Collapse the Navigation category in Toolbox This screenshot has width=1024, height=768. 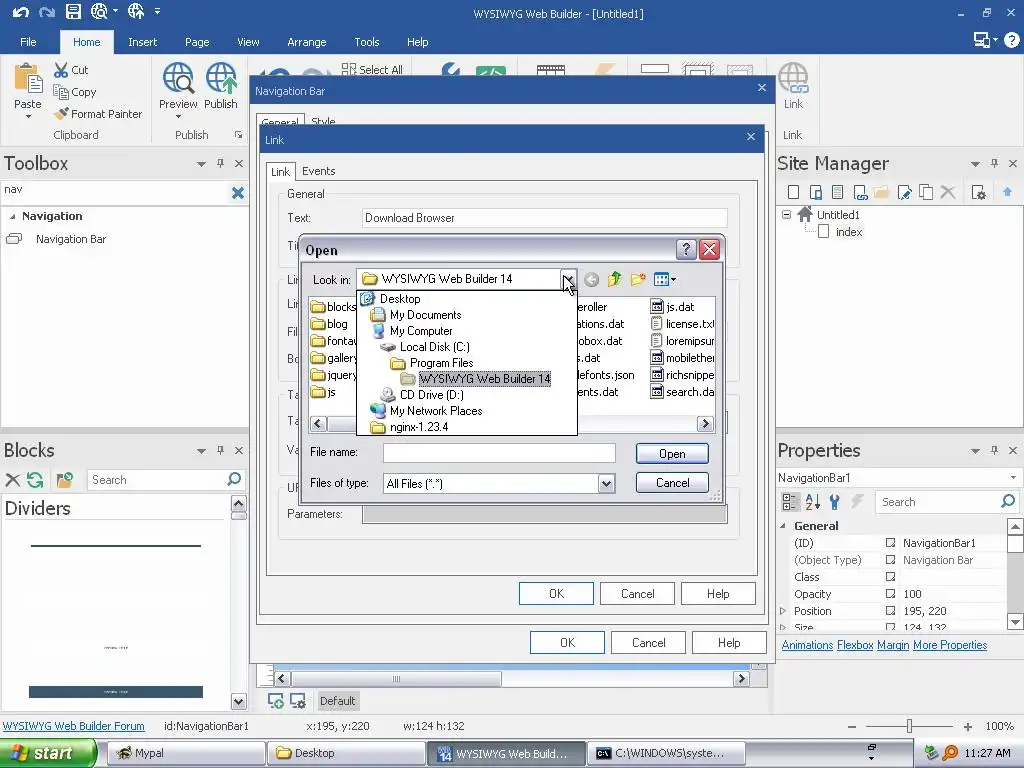12,216
